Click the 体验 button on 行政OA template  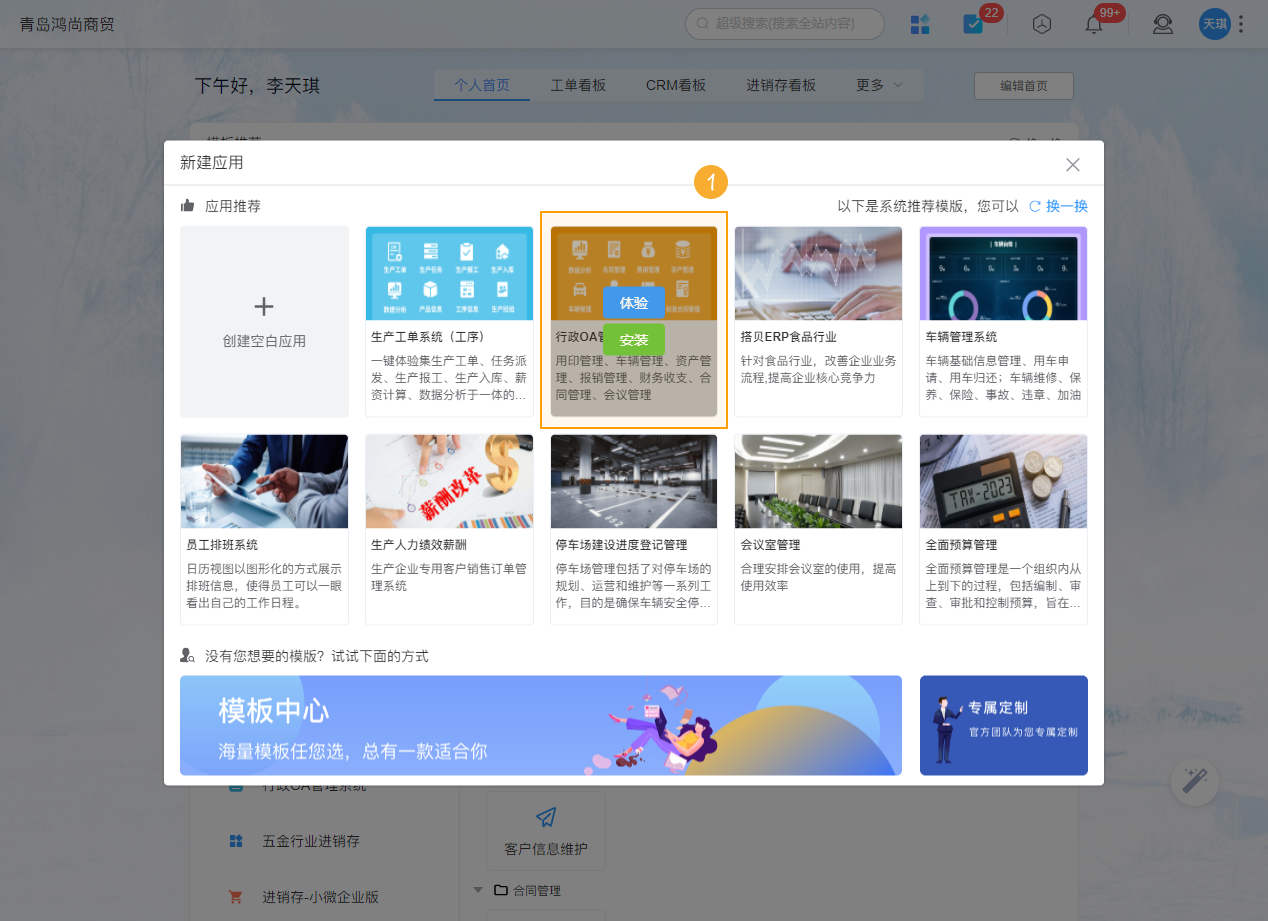pos(633,302)
